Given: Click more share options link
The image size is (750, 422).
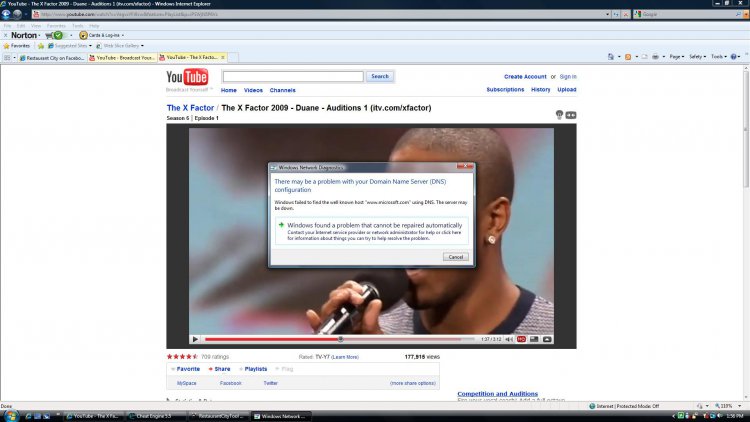Looking at the screenshot, I should pyautogui.click(x=412, y=383).
